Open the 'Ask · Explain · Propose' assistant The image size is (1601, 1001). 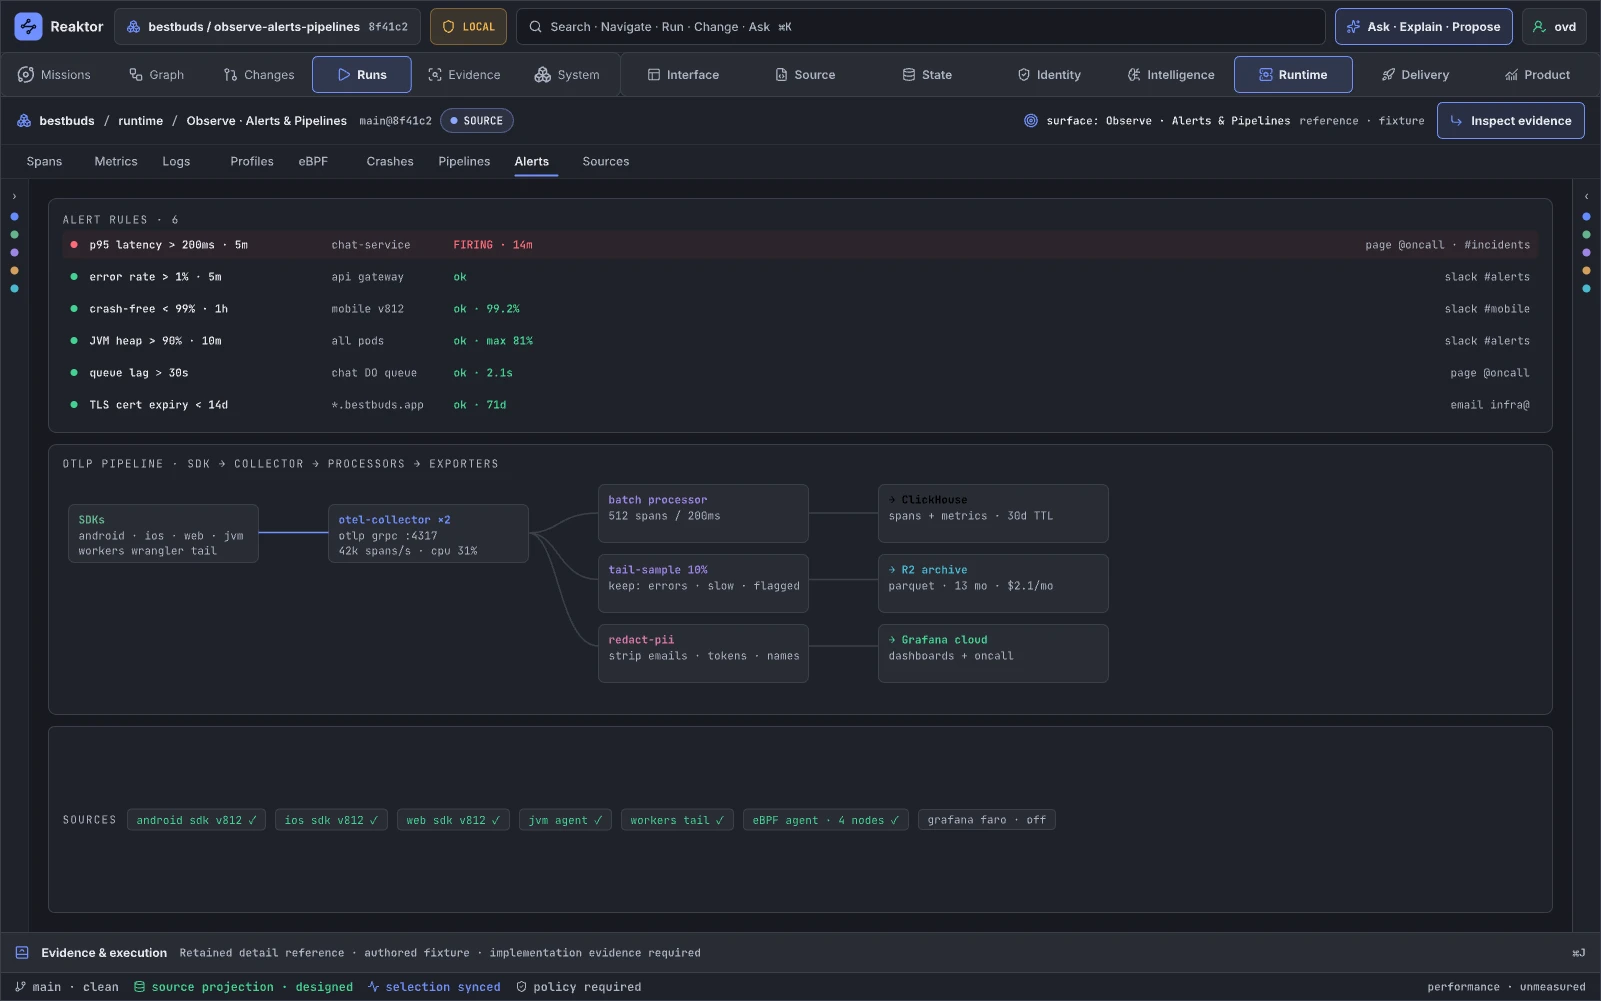(x=1424, y=27)
